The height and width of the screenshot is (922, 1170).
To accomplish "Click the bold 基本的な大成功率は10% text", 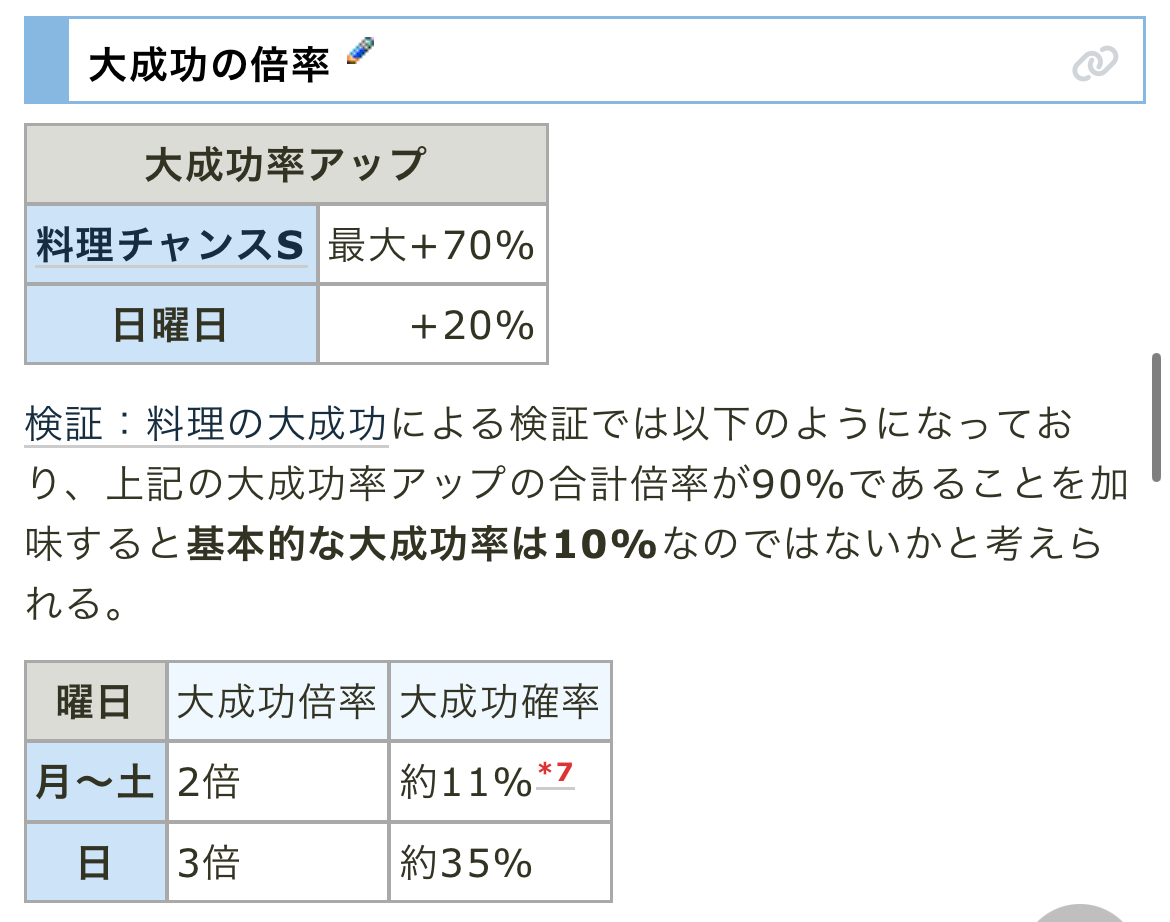I will tap(422, 543).
